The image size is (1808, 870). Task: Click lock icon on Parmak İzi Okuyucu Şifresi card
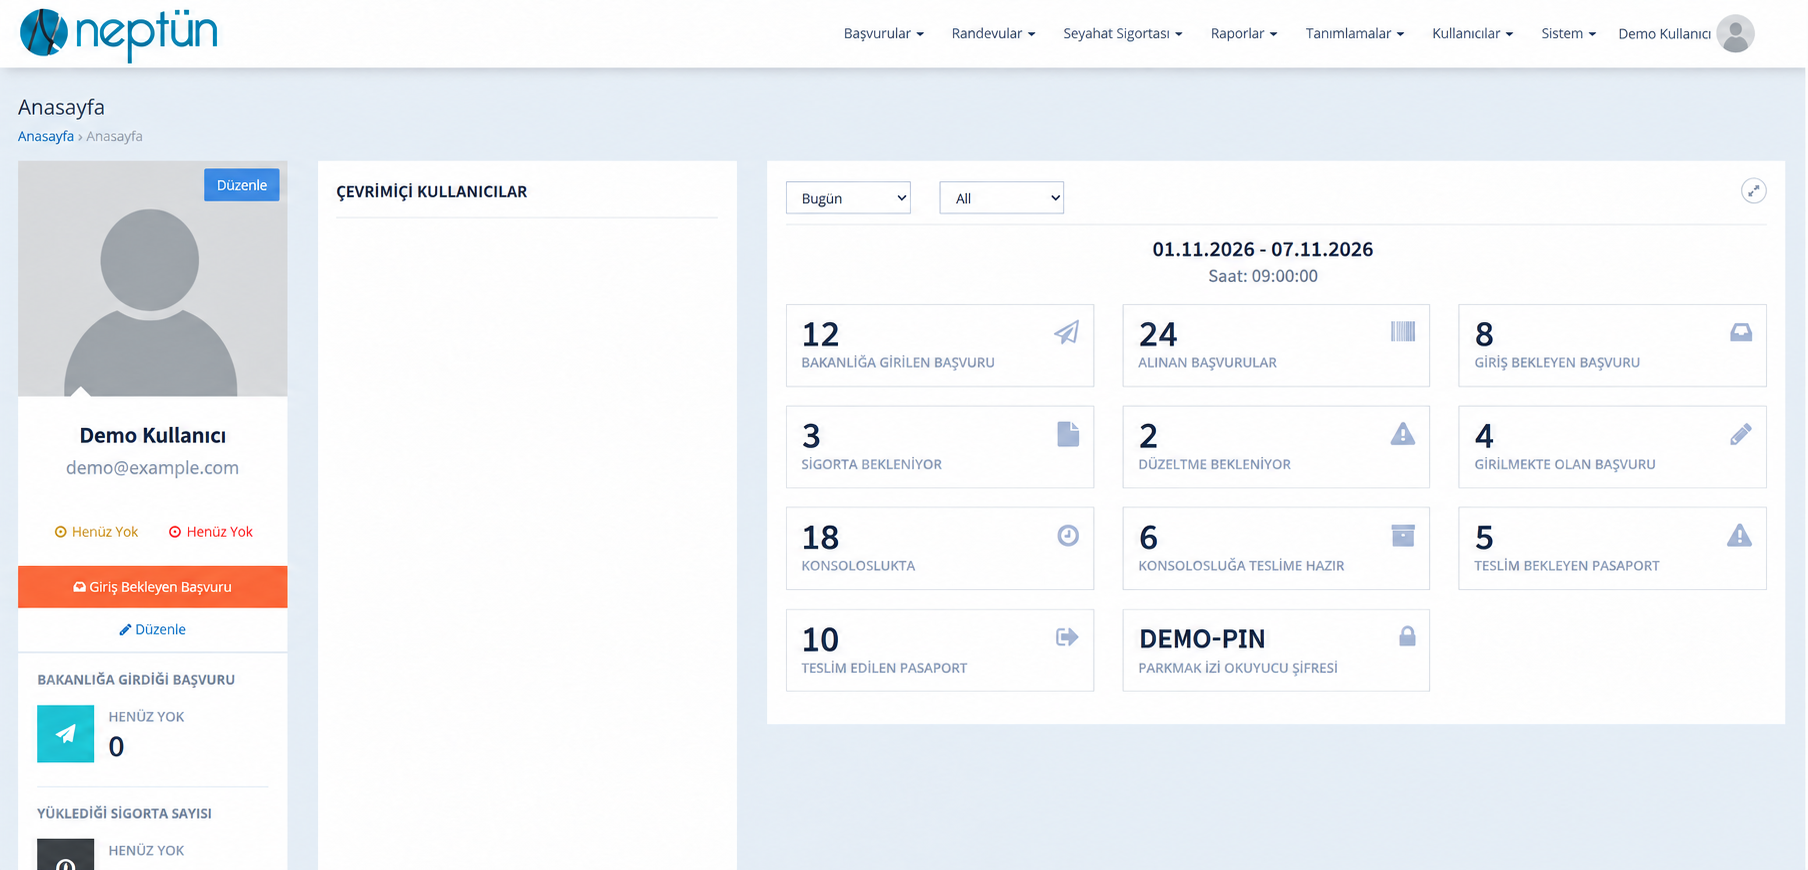tap(1407, 636)
